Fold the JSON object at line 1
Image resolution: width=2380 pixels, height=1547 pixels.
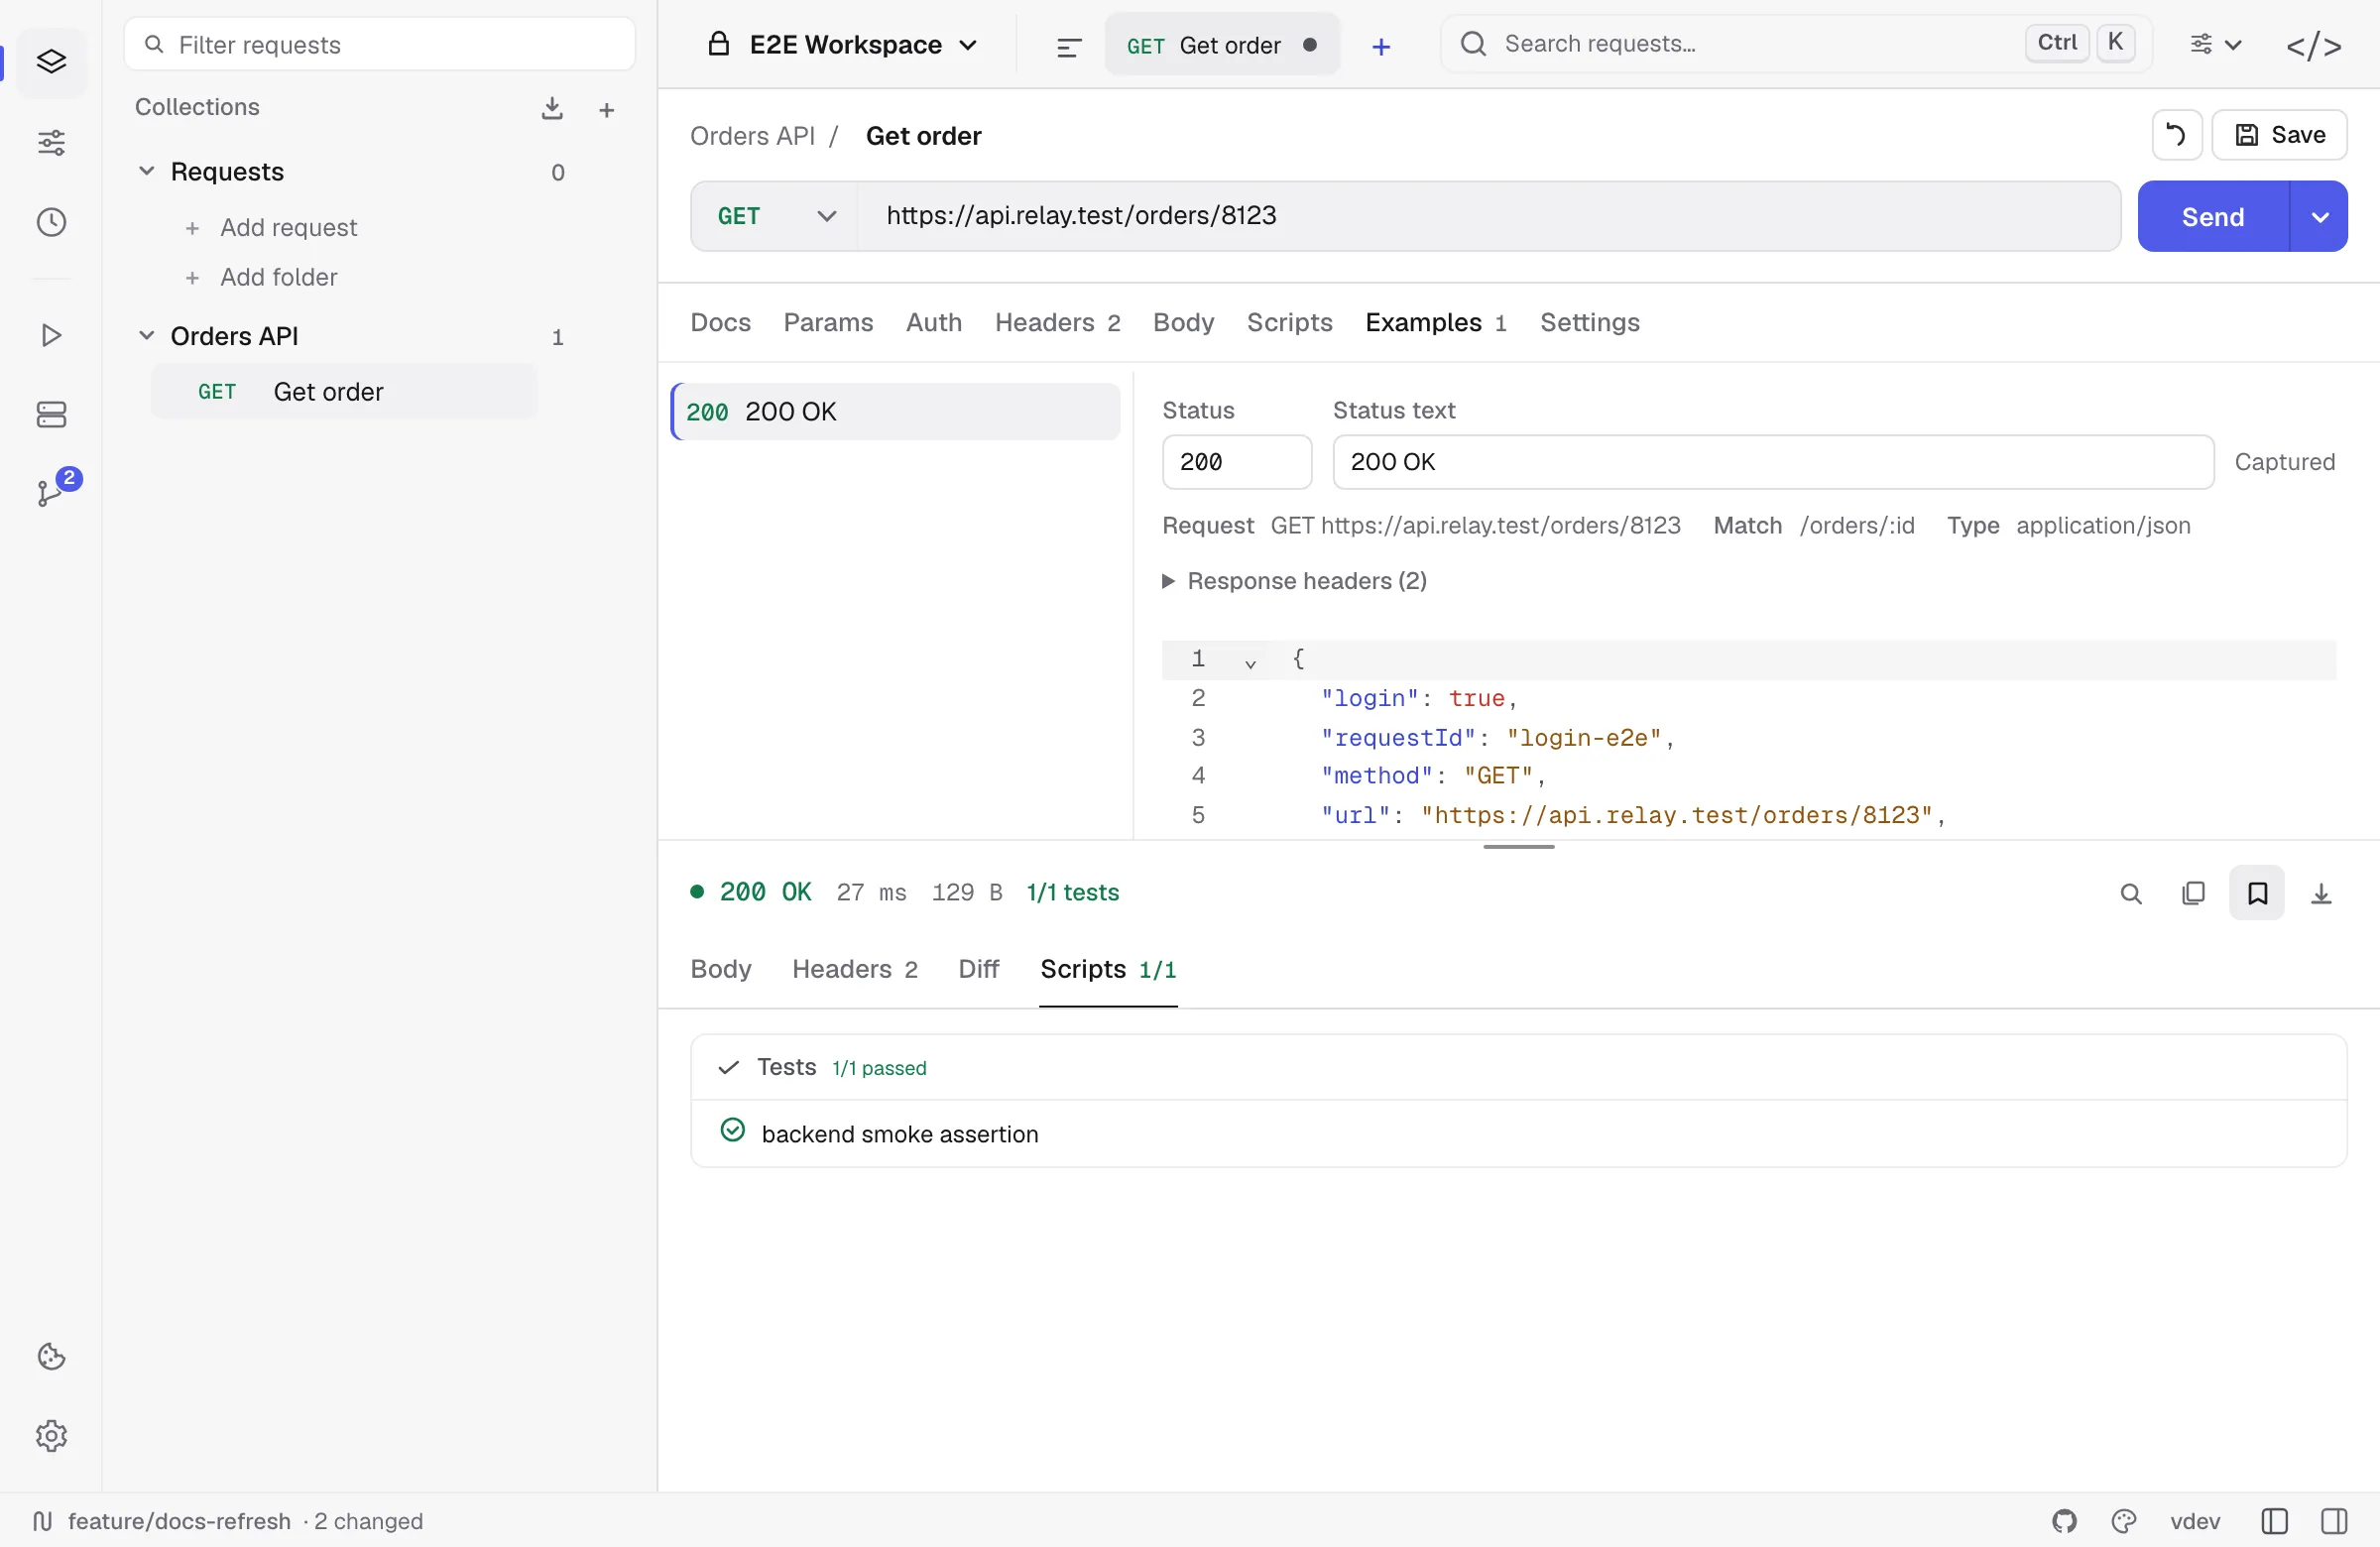(x=1250, y=662)
